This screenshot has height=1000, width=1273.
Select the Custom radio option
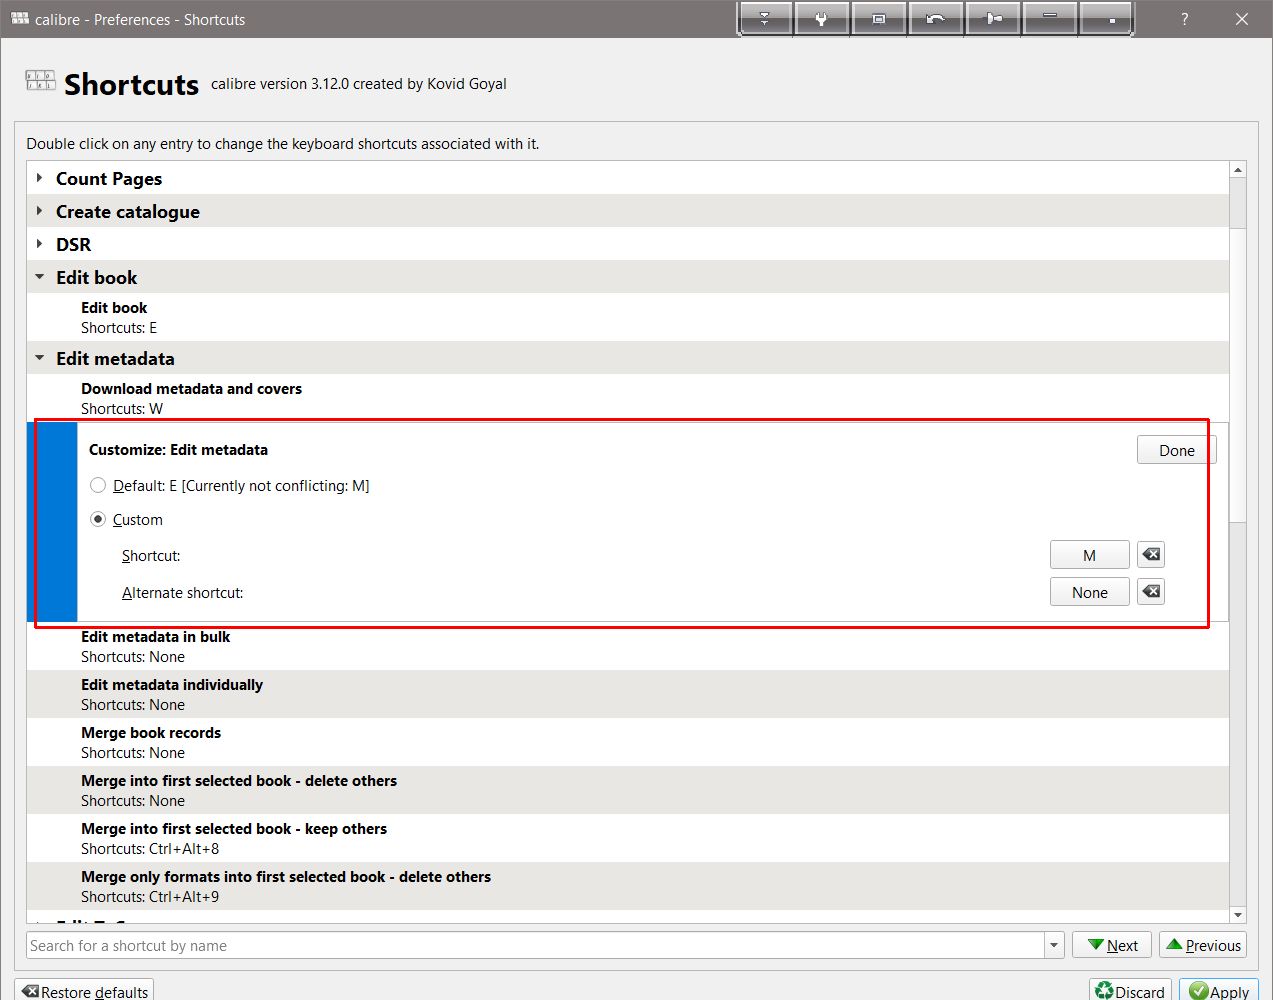(98, 519)
